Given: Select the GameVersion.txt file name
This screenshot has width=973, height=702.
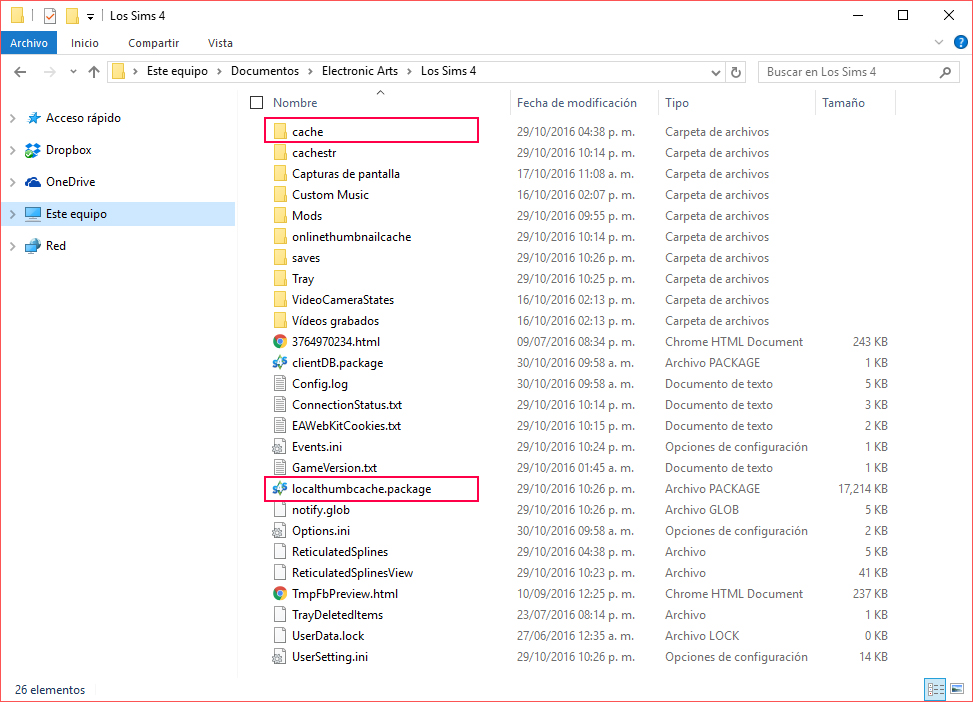Looking at the screenshot, I should 334,467.
